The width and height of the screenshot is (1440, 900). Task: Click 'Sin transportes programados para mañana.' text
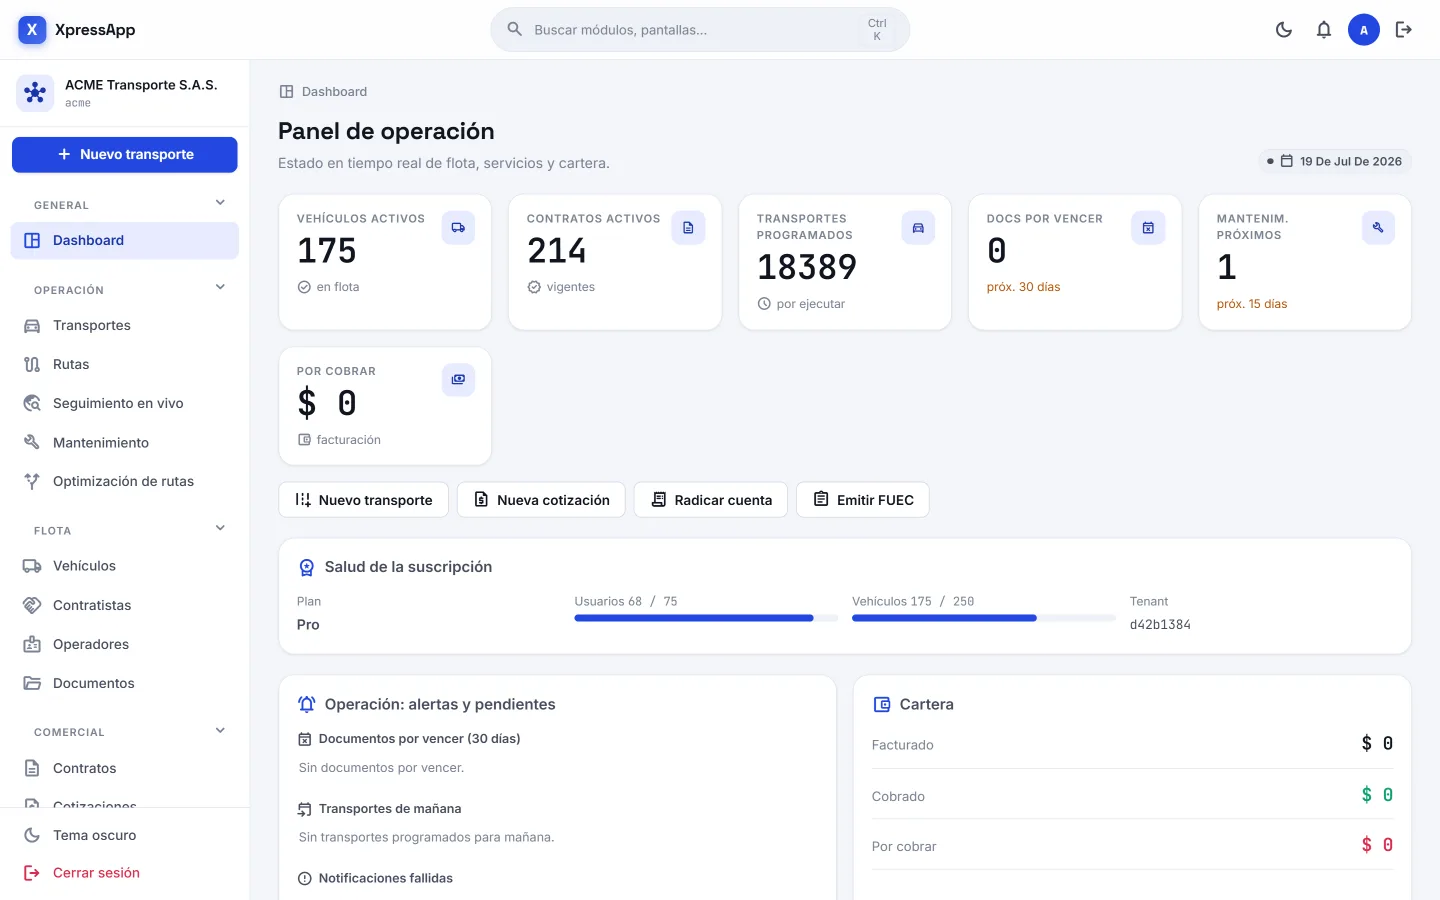[427, 837]
